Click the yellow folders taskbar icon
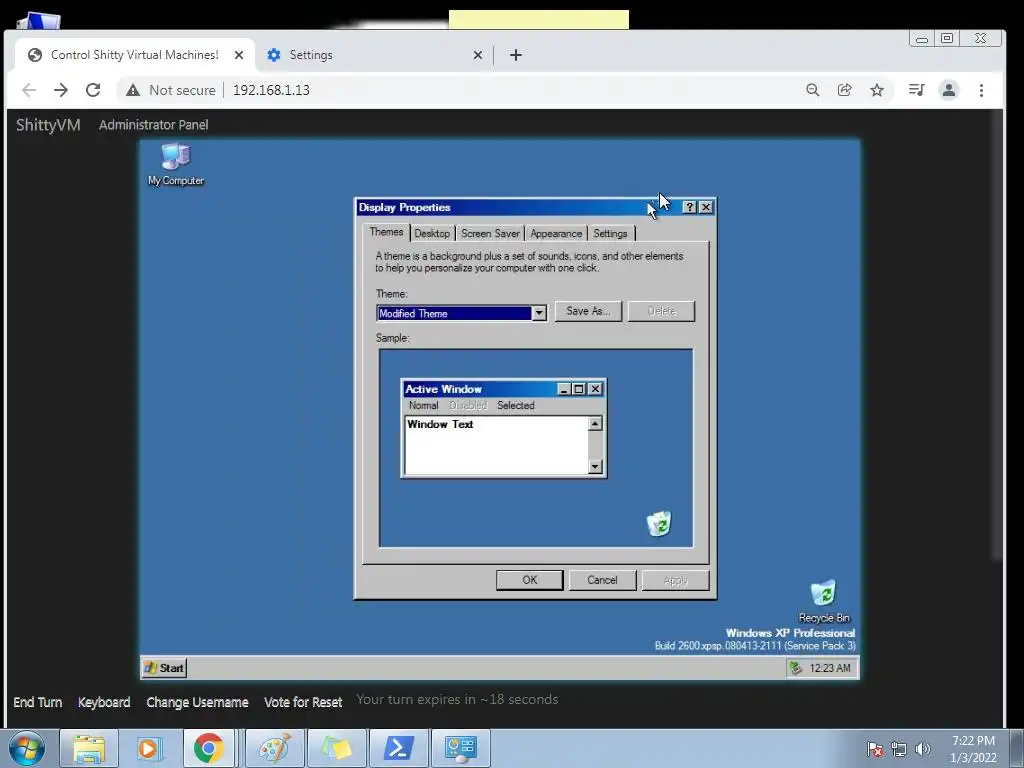Viewport: 1024px width, 768px height. [x=337, y=748]
